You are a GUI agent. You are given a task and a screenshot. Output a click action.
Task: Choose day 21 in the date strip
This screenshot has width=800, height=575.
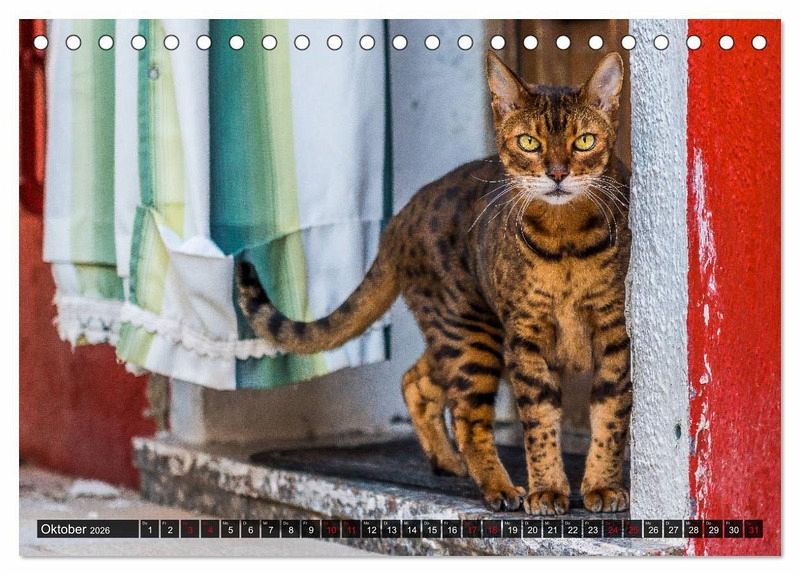pyautogui.click(x=553, y=529)
